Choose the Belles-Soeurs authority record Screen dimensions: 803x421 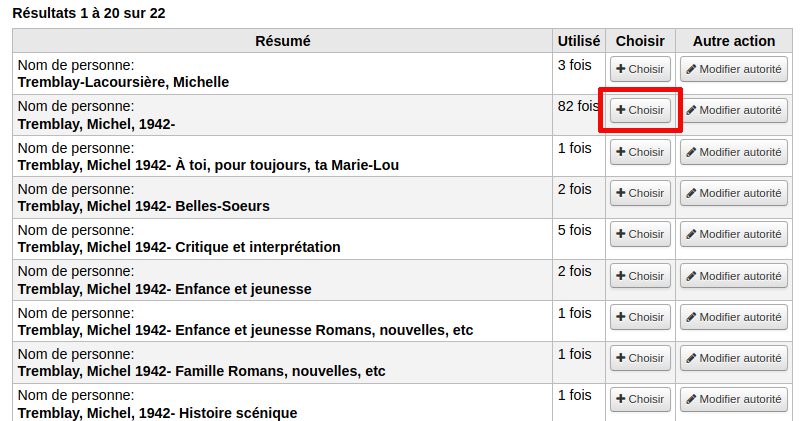[640, 193]
